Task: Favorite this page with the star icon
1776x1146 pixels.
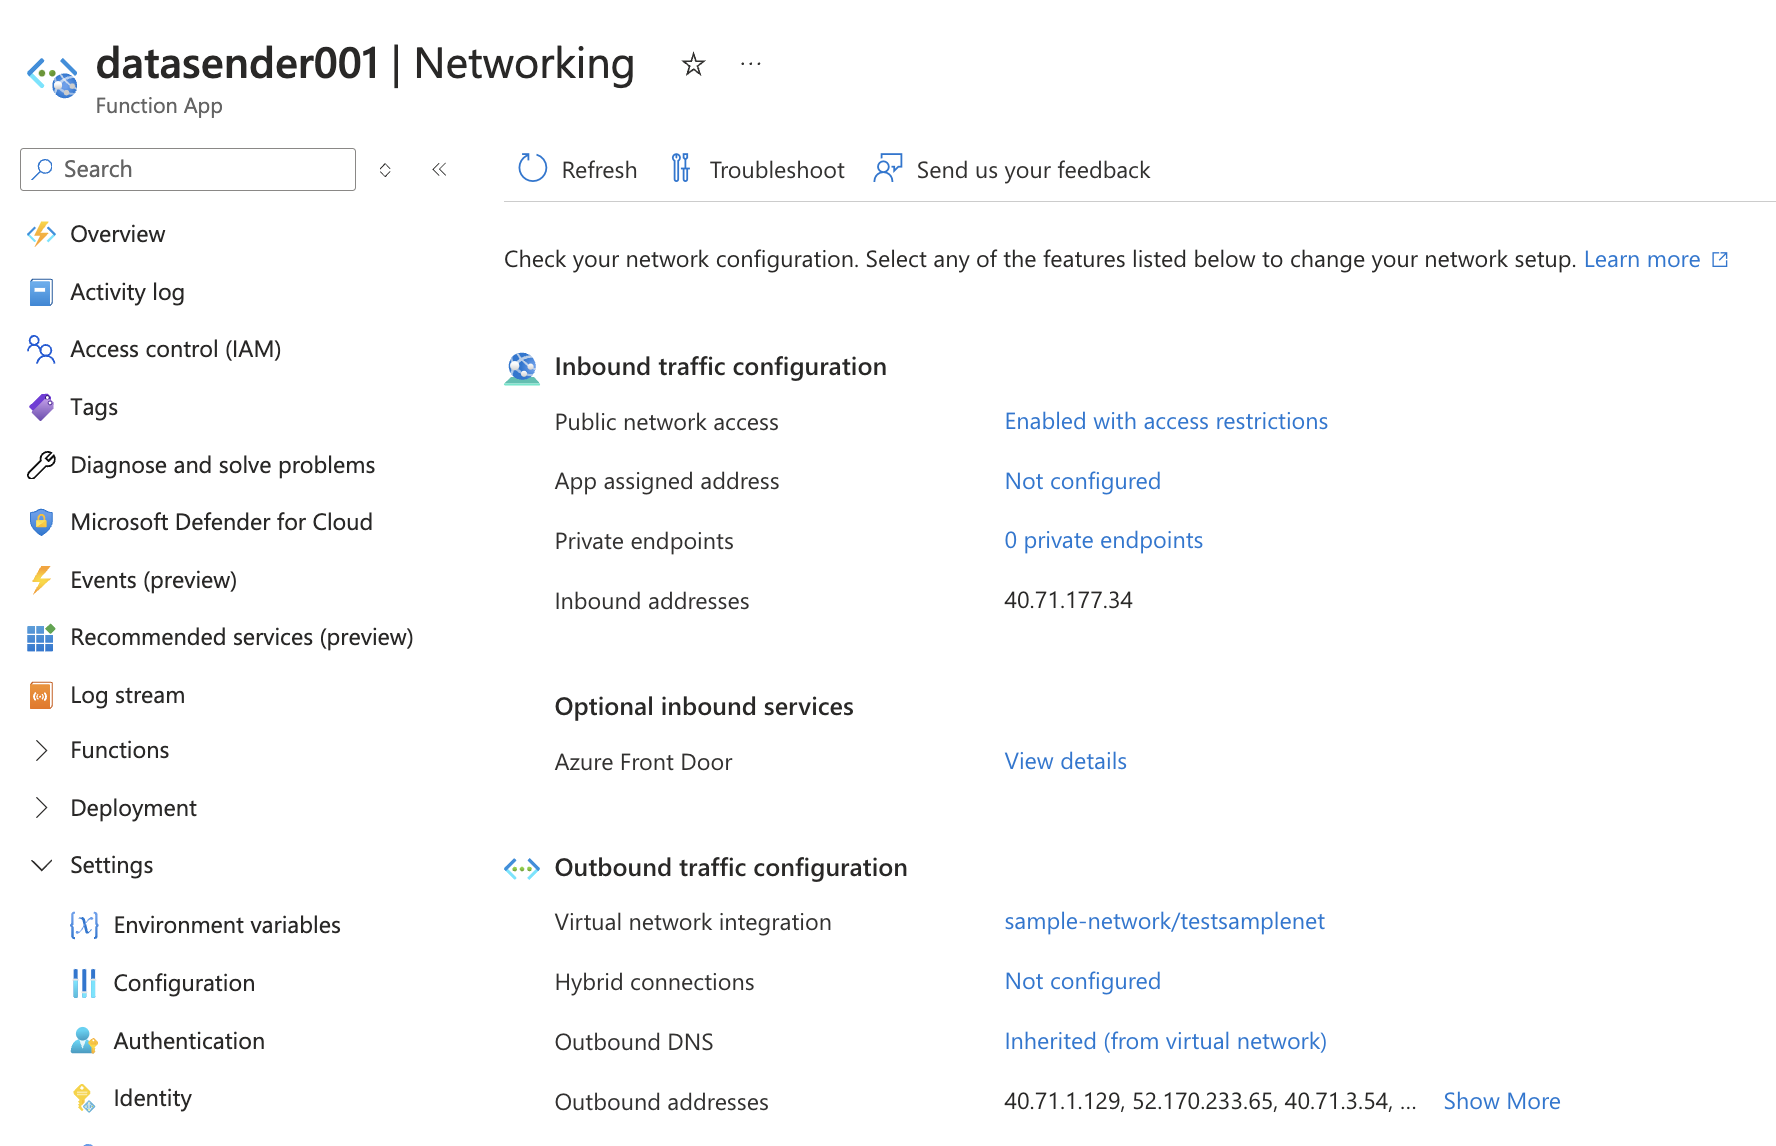Action: [x=693, y=65]
